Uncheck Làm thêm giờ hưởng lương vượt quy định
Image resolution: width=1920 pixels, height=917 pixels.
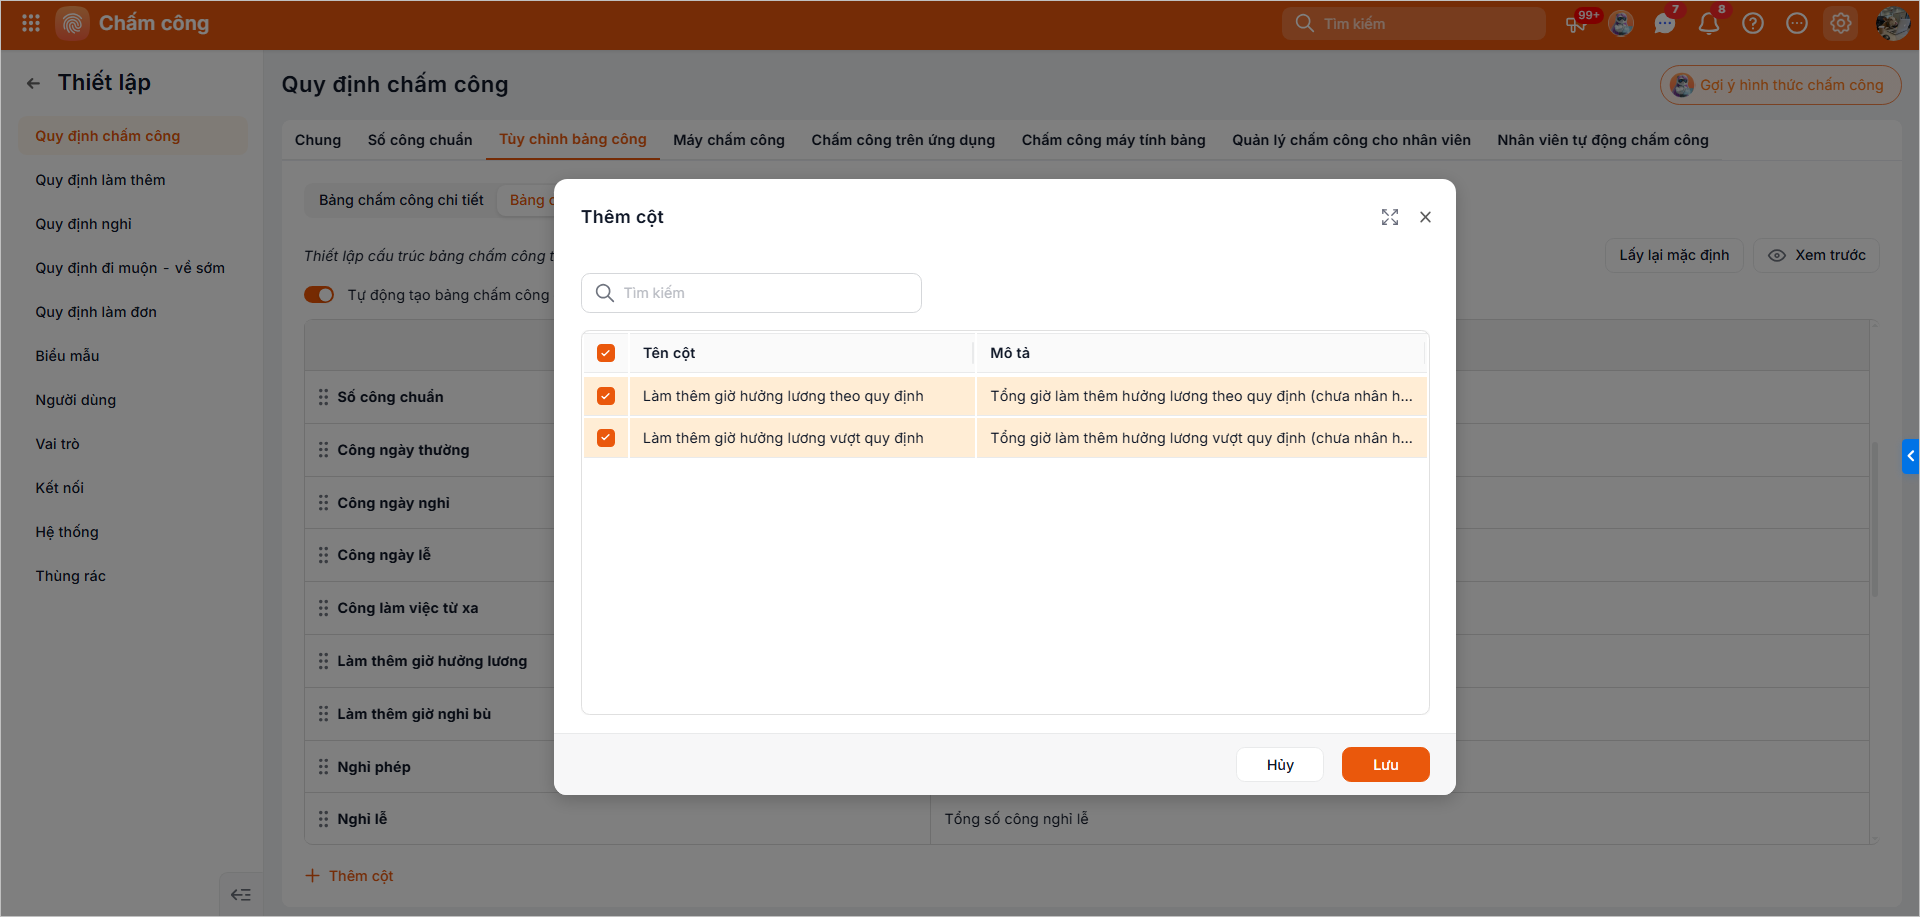coord(606,438)
